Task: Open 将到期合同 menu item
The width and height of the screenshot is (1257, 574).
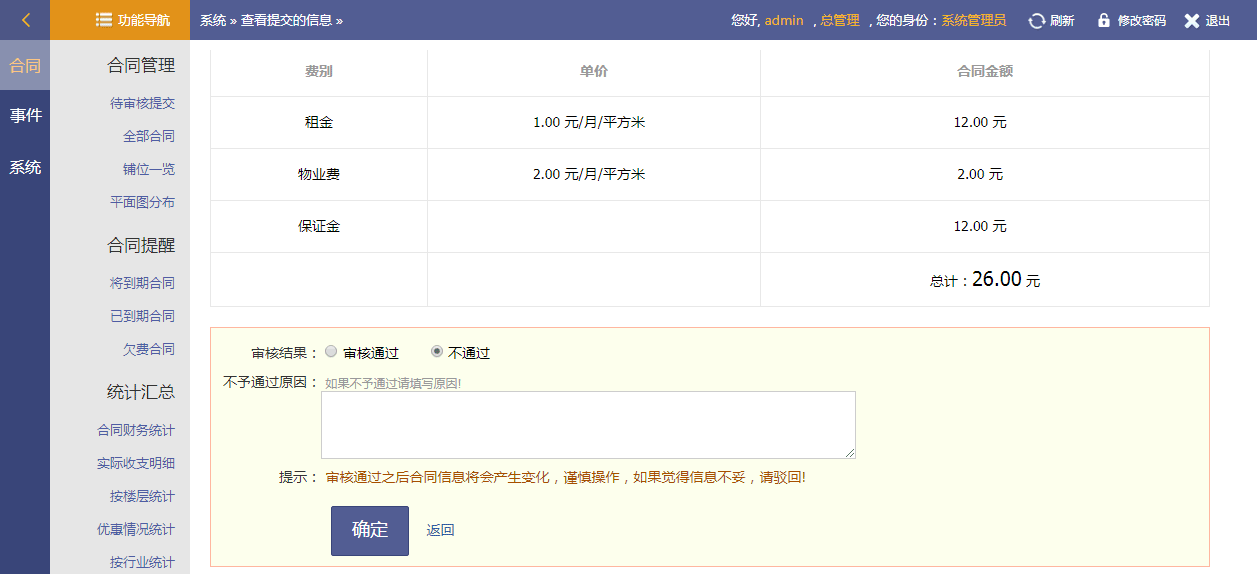Action: (x=142, y=283)
